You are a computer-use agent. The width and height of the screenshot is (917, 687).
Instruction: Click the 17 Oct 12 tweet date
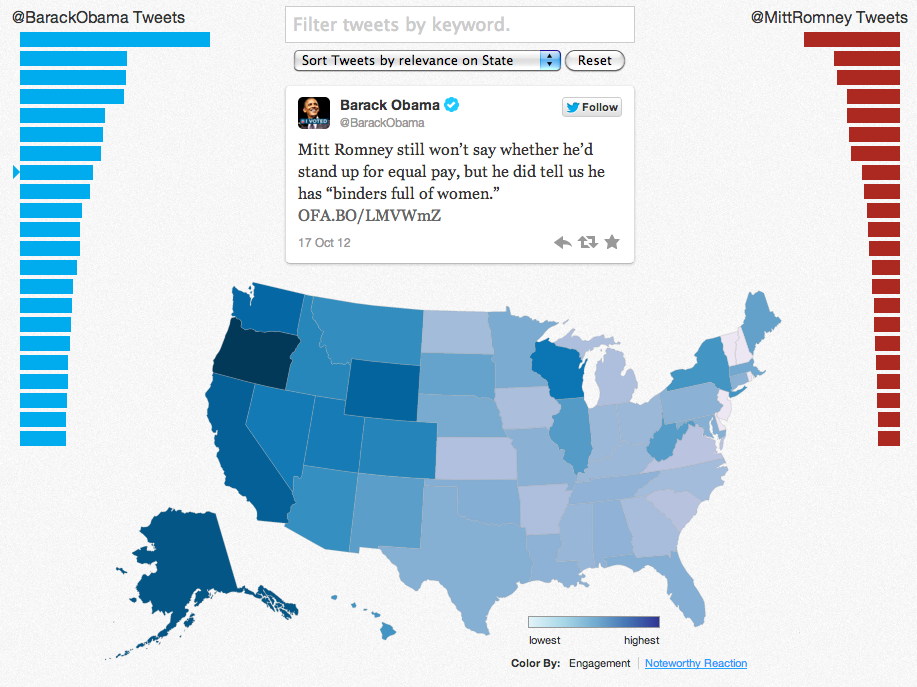point(324,243)
